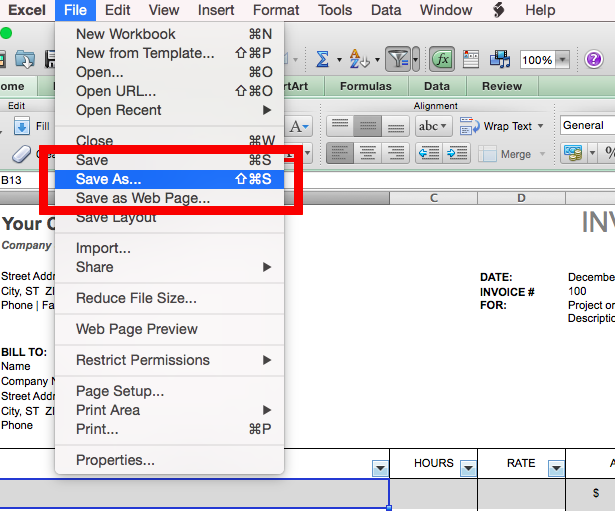Open the Filter dropdown arrow
Viewport: 615px width, 511px height.
(x=415, y=60)
